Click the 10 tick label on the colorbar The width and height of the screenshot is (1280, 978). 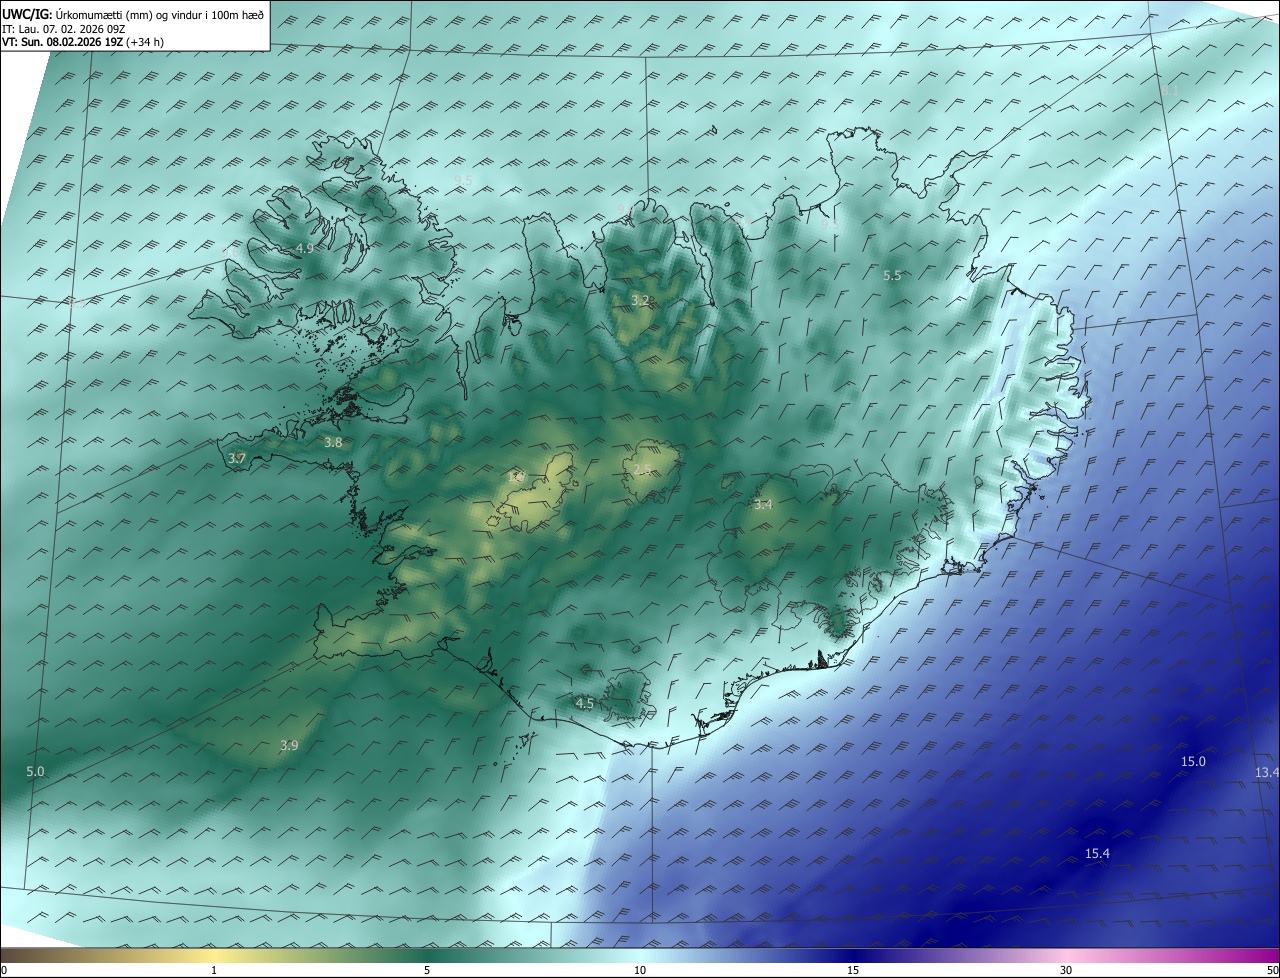pos(640,970)
